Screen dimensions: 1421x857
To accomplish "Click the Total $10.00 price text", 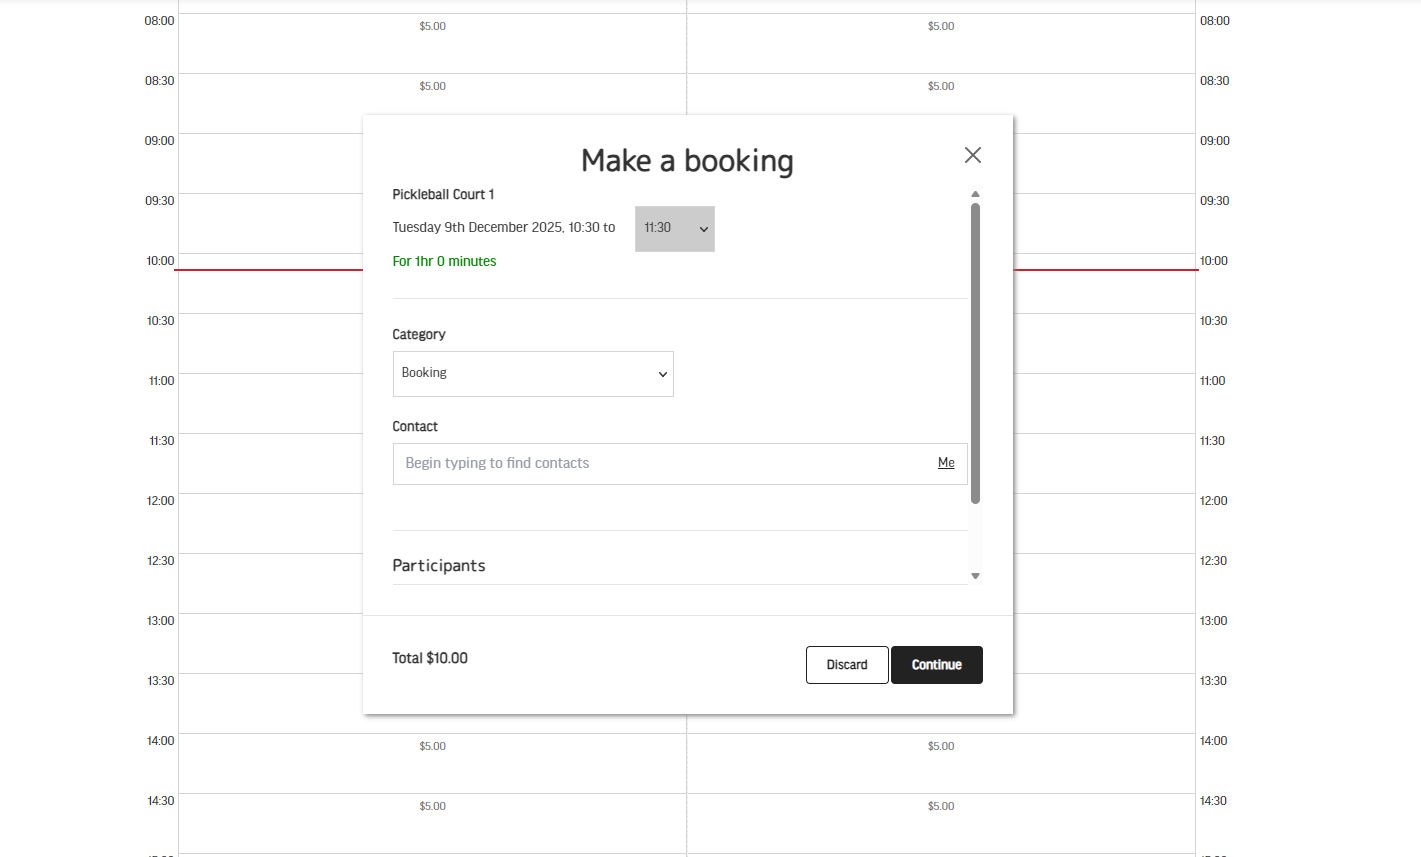I will click(430, 658).
